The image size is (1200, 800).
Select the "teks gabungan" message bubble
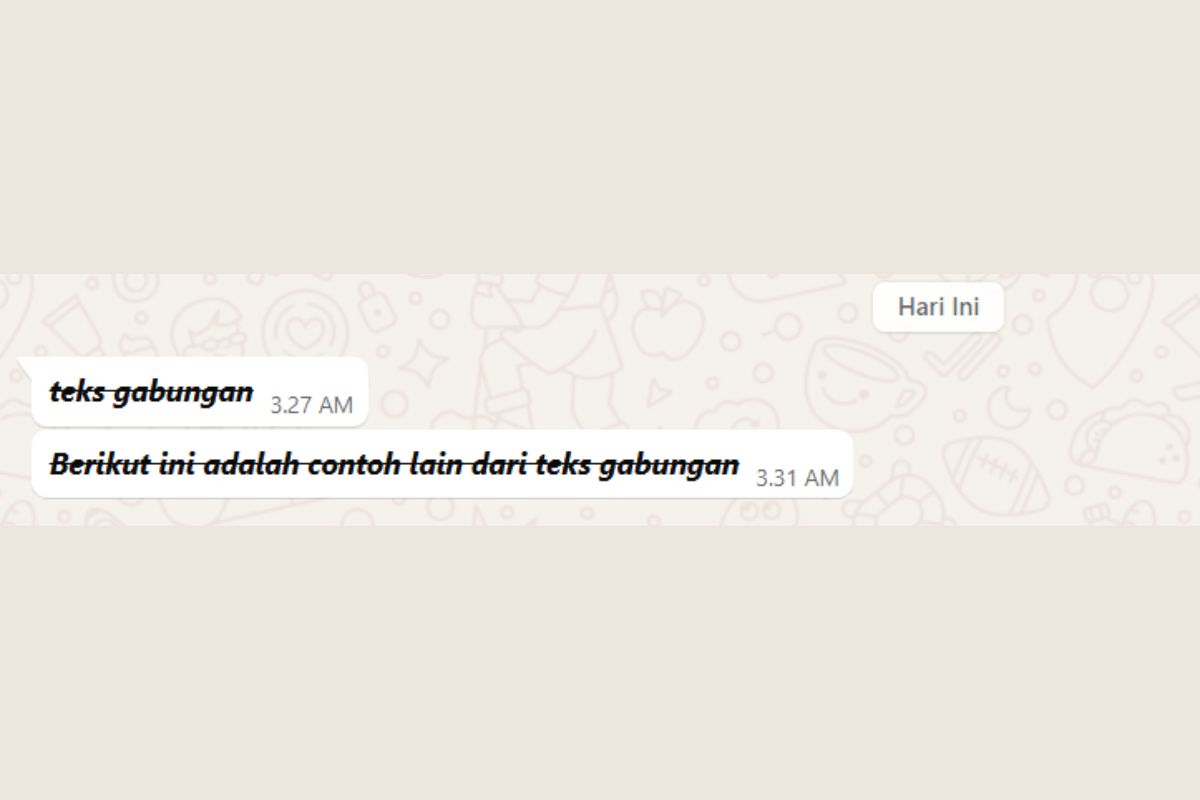[x=194, y=392]
